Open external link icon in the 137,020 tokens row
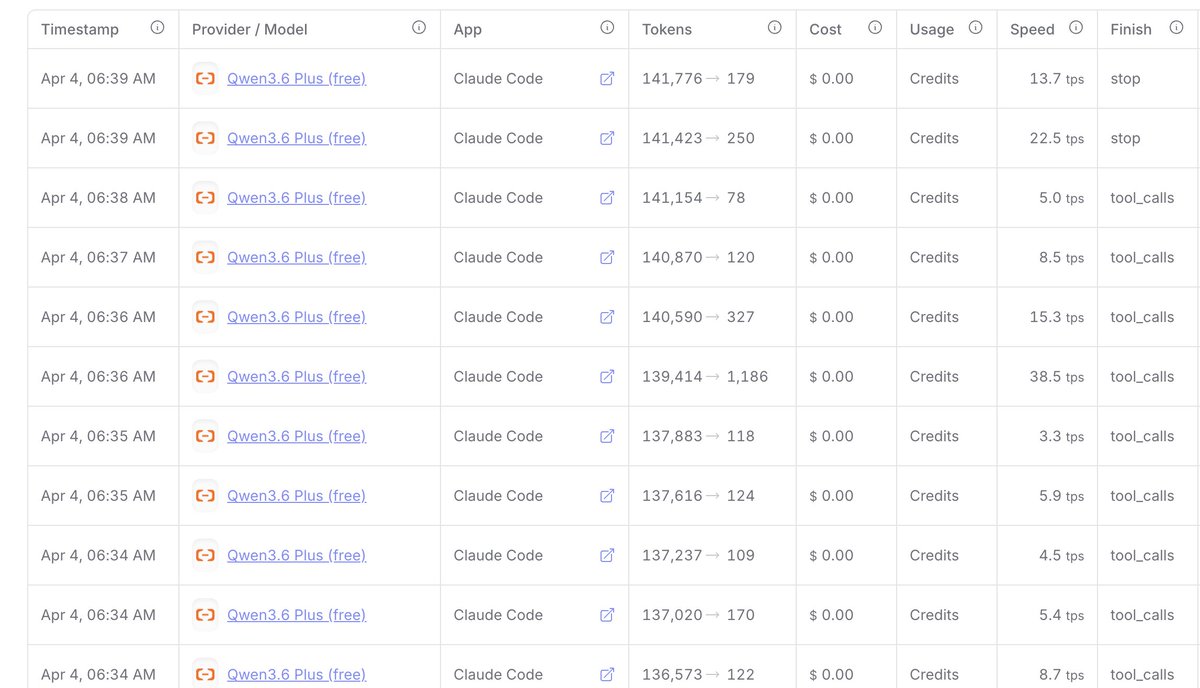 607,615
